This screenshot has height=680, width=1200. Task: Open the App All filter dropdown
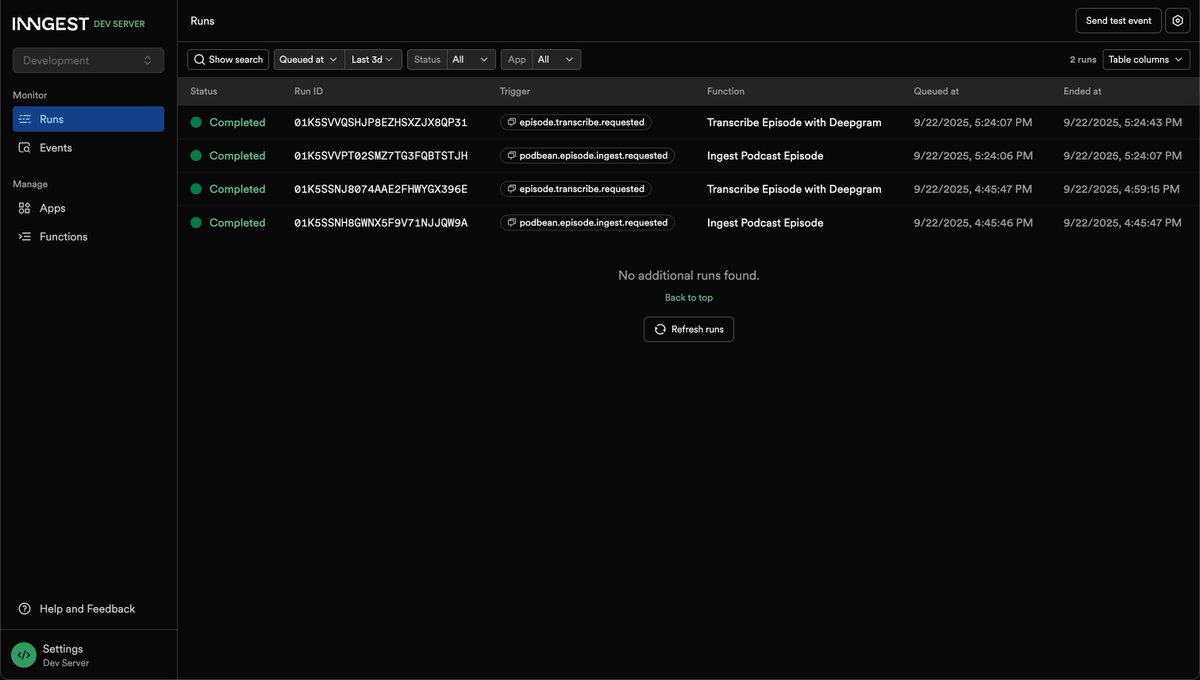557,60
